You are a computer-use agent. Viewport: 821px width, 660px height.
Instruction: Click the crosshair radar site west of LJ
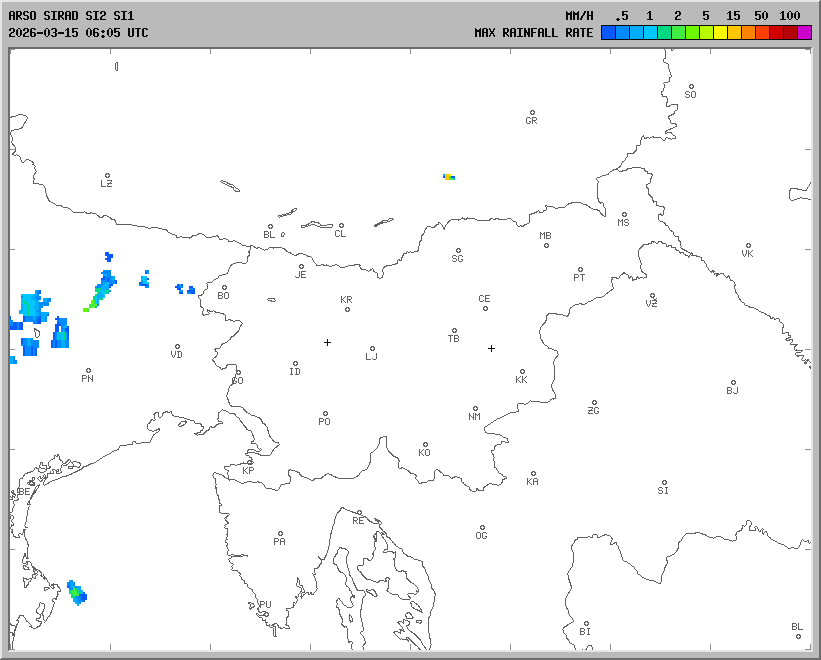click(x=327, y=342)
